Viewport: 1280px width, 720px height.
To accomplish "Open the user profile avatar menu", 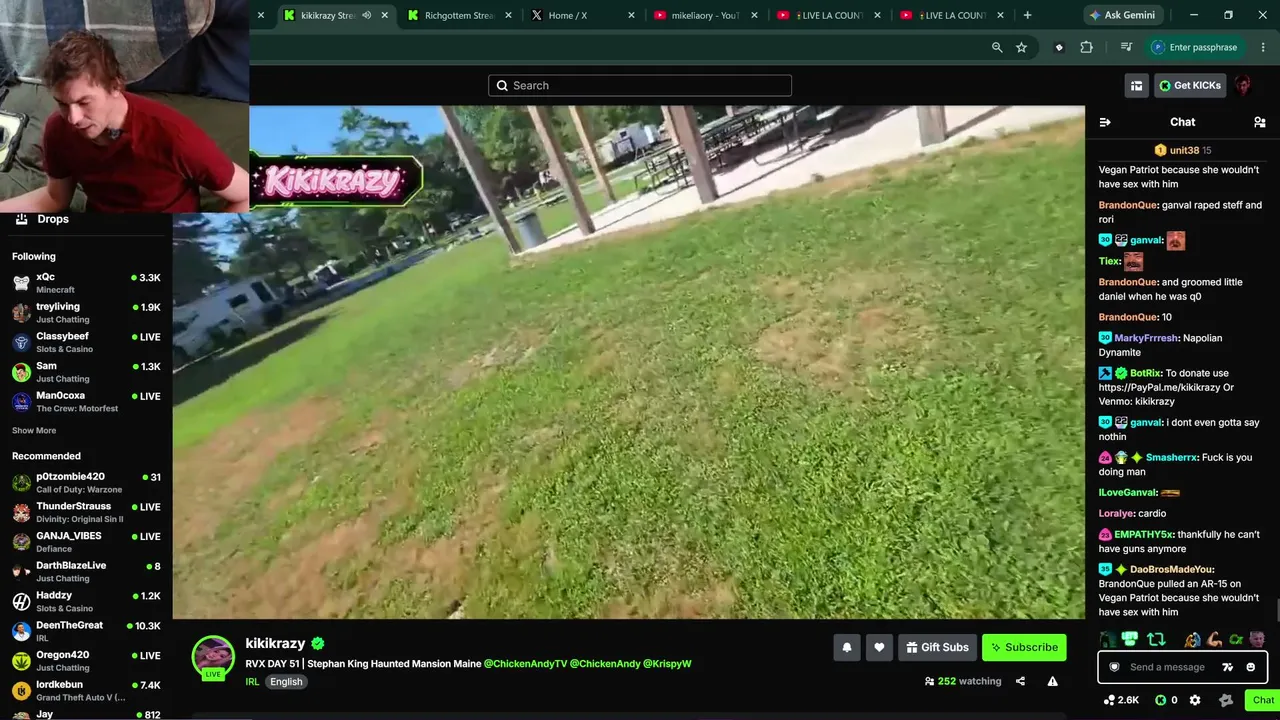I will [x=1243, y=86].
